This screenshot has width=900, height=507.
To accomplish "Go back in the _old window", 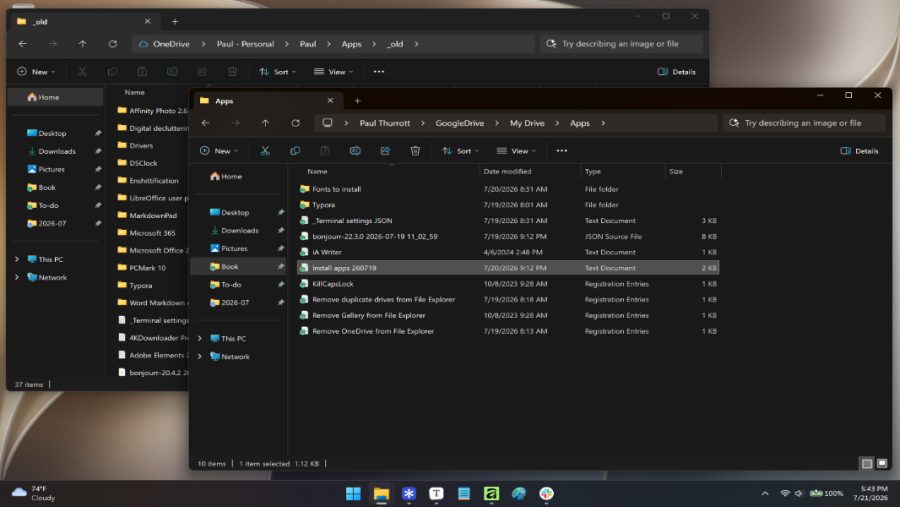I will (23, 44).
